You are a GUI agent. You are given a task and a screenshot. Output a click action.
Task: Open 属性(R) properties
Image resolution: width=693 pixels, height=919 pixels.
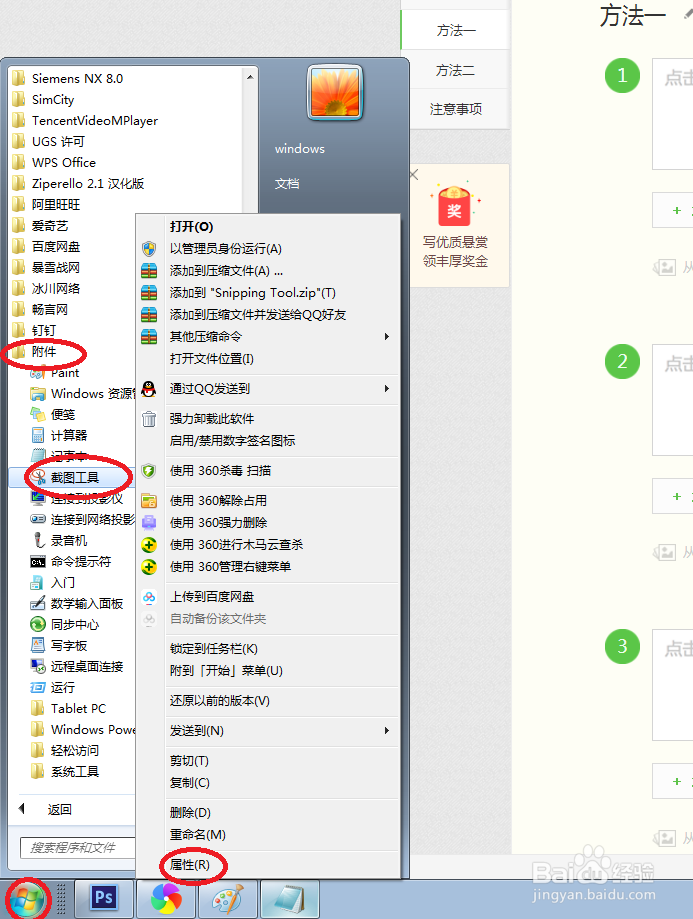[x=189, y=865]
